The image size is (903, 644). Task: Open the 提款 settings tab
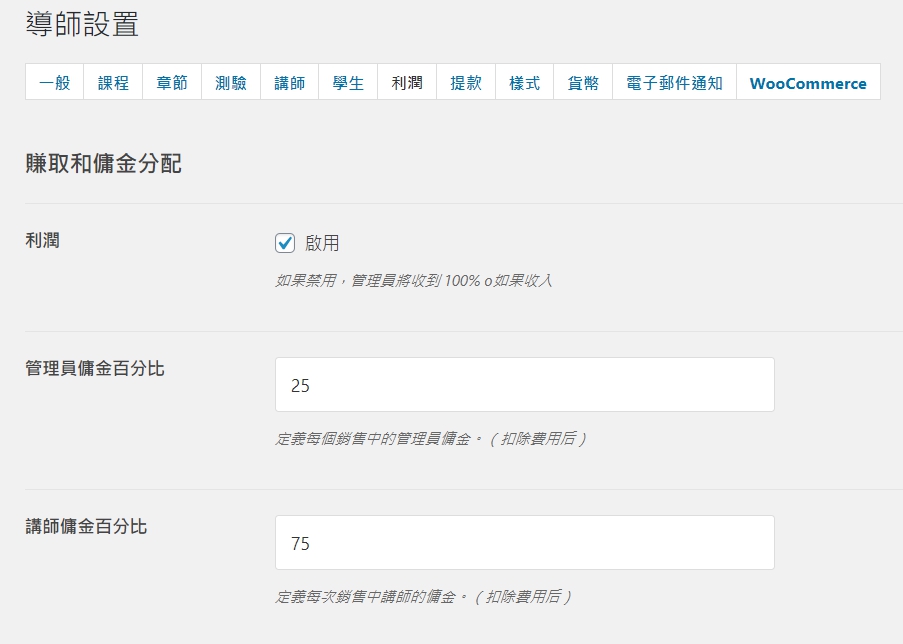466,82
